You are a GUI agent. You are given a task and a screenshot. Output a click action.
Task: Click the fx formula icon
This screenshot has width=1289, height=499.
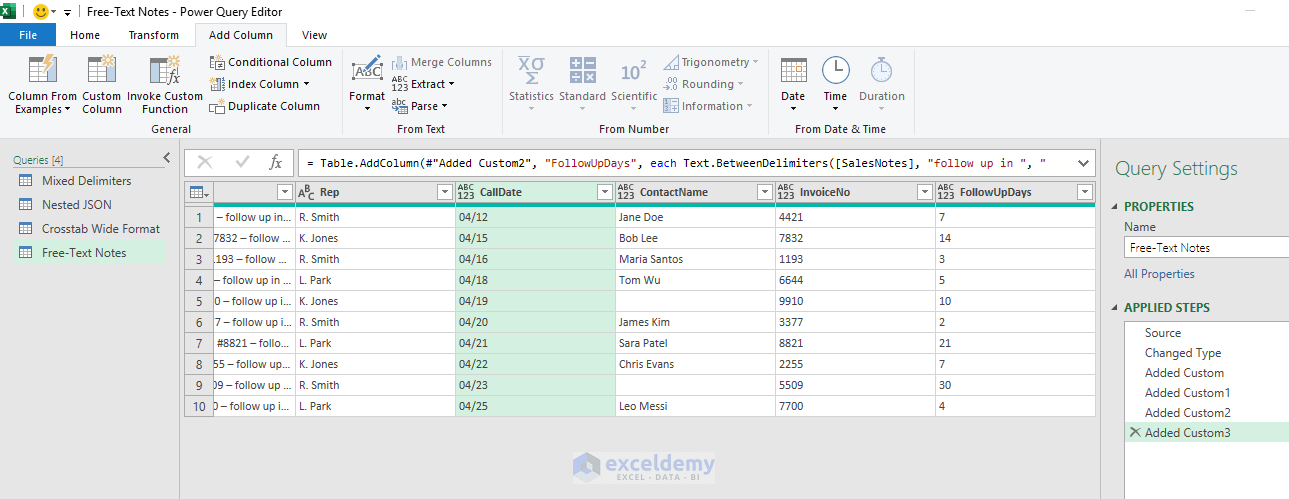point(276,163)
